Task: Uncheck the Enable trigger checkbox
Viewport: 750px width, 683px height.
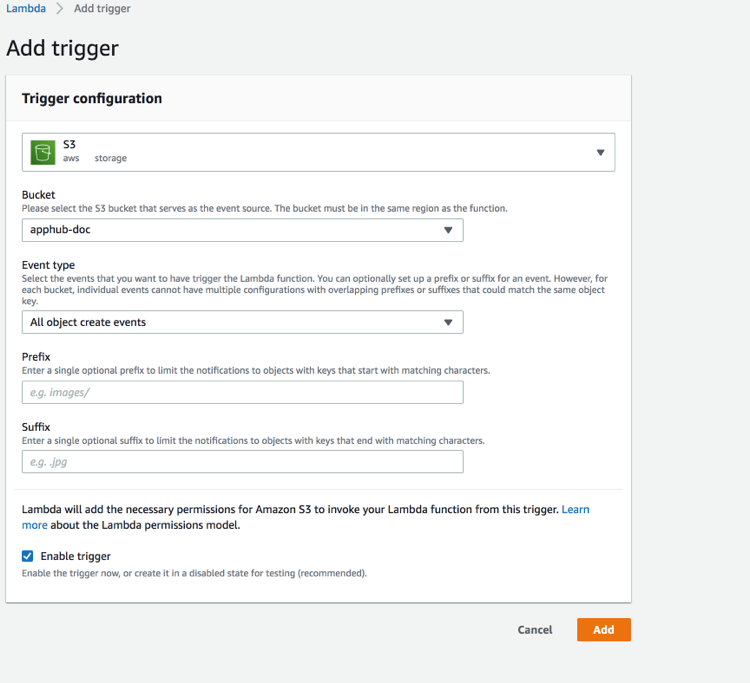Action: pos(27,556)
